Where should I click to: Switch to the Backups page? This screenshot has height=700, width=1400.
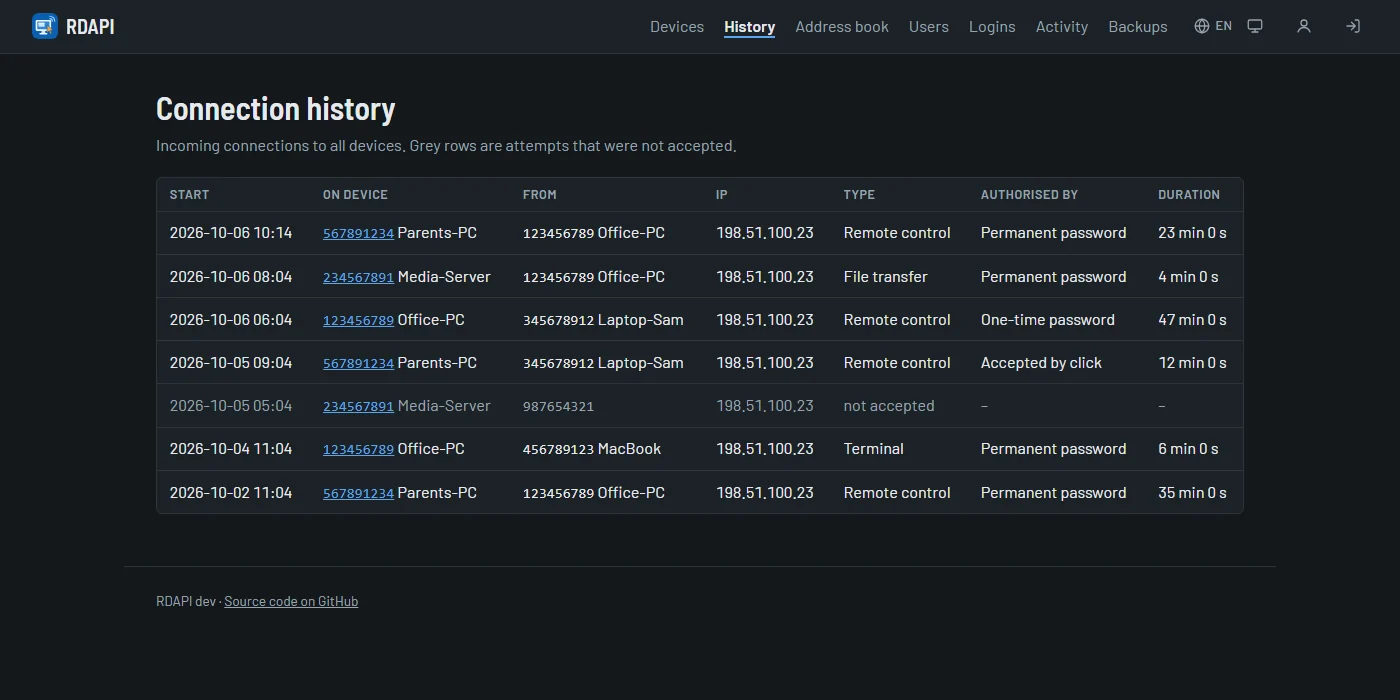(x=1138, y=27)
